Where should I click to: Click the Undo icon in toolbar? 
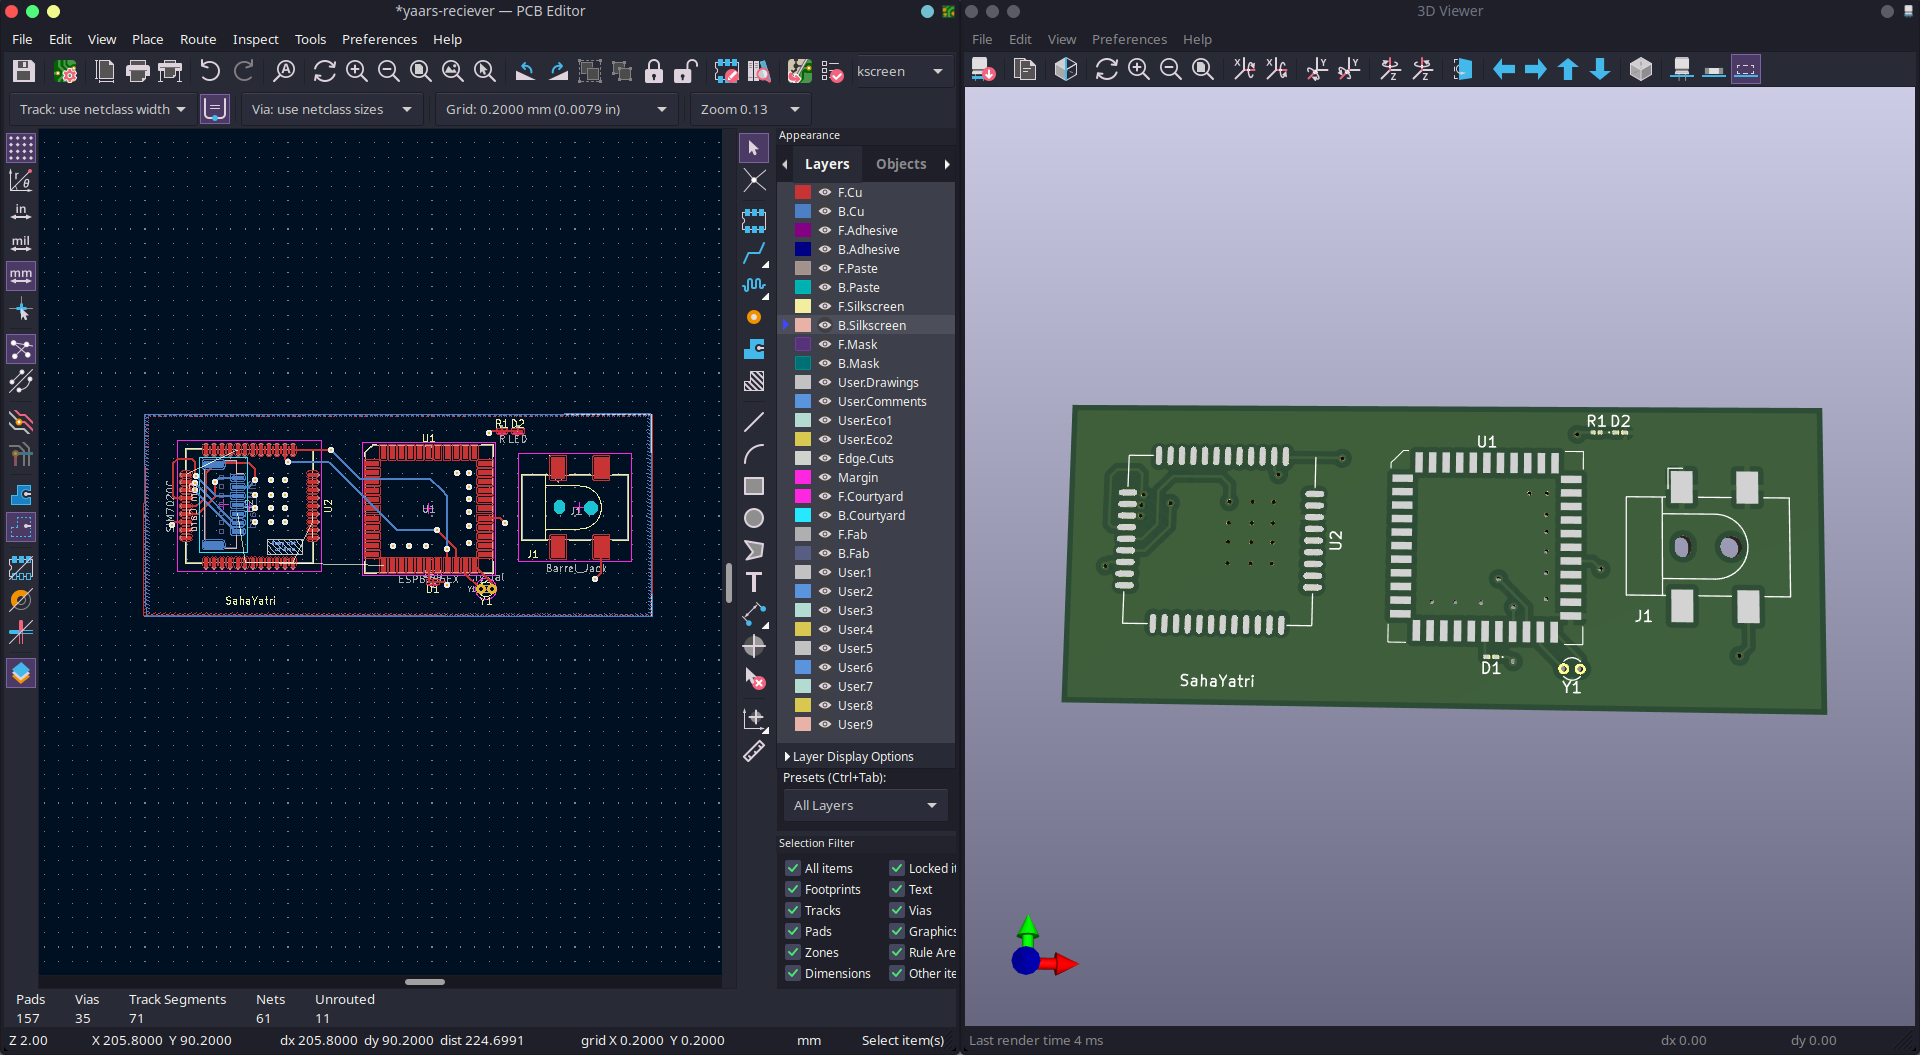[210, 71]
